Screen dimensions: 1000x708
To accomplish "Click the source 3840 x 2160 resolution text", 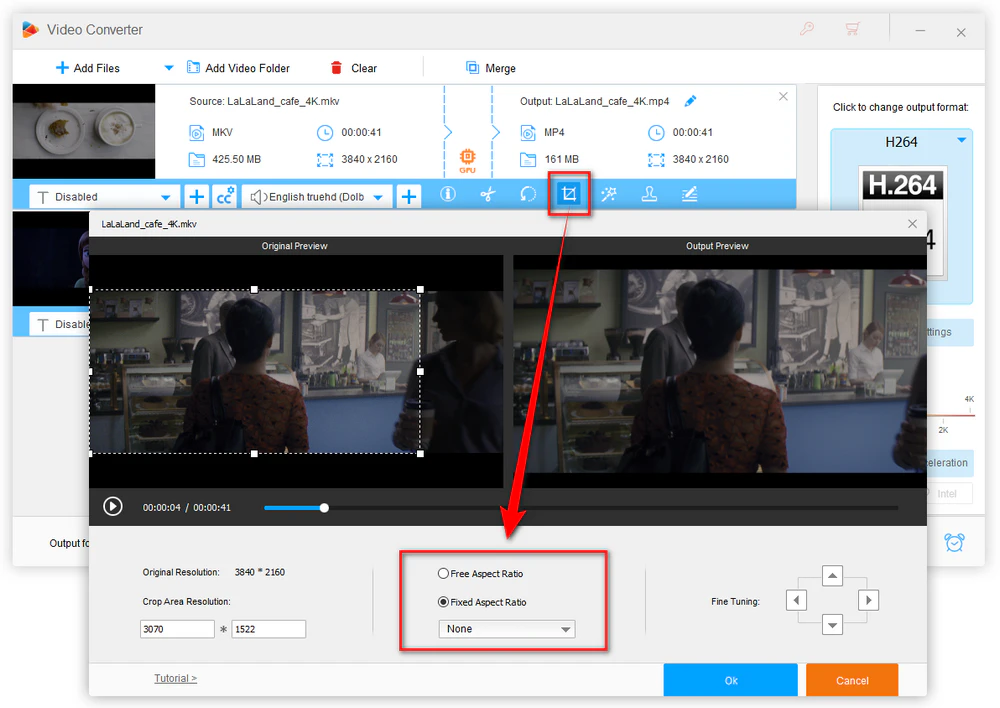I will (x=369, y=159).
